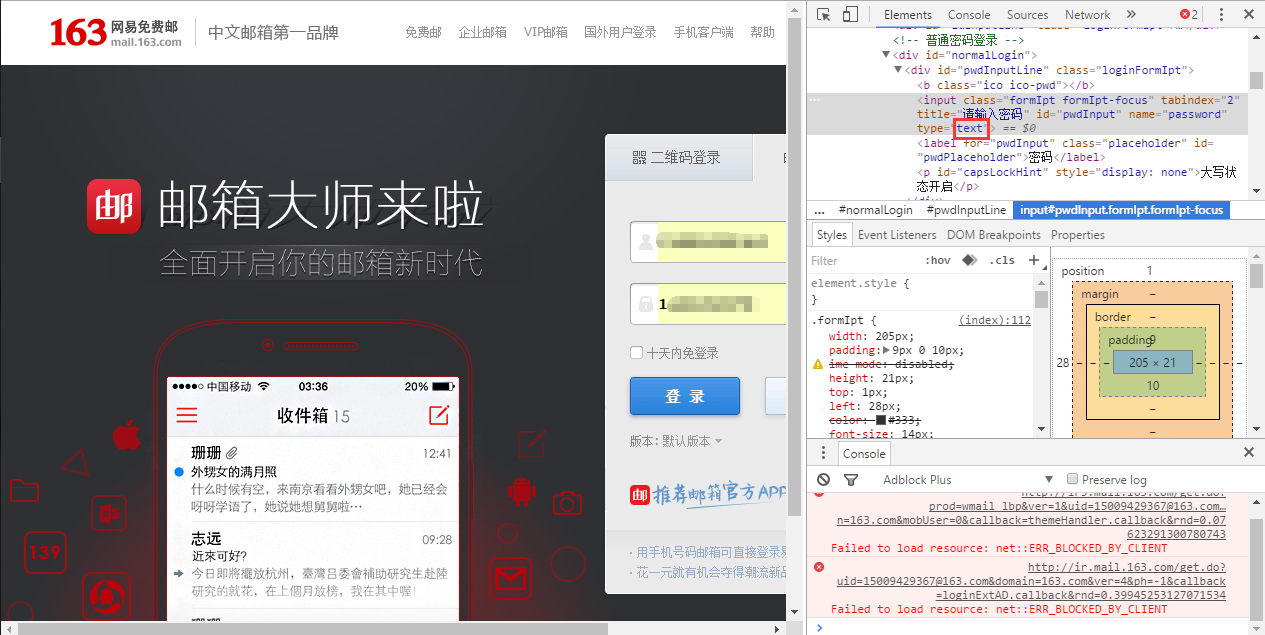Click the 推荐邮箱官方APP banner
The image size is (1265, 635).
coord(708,494)
